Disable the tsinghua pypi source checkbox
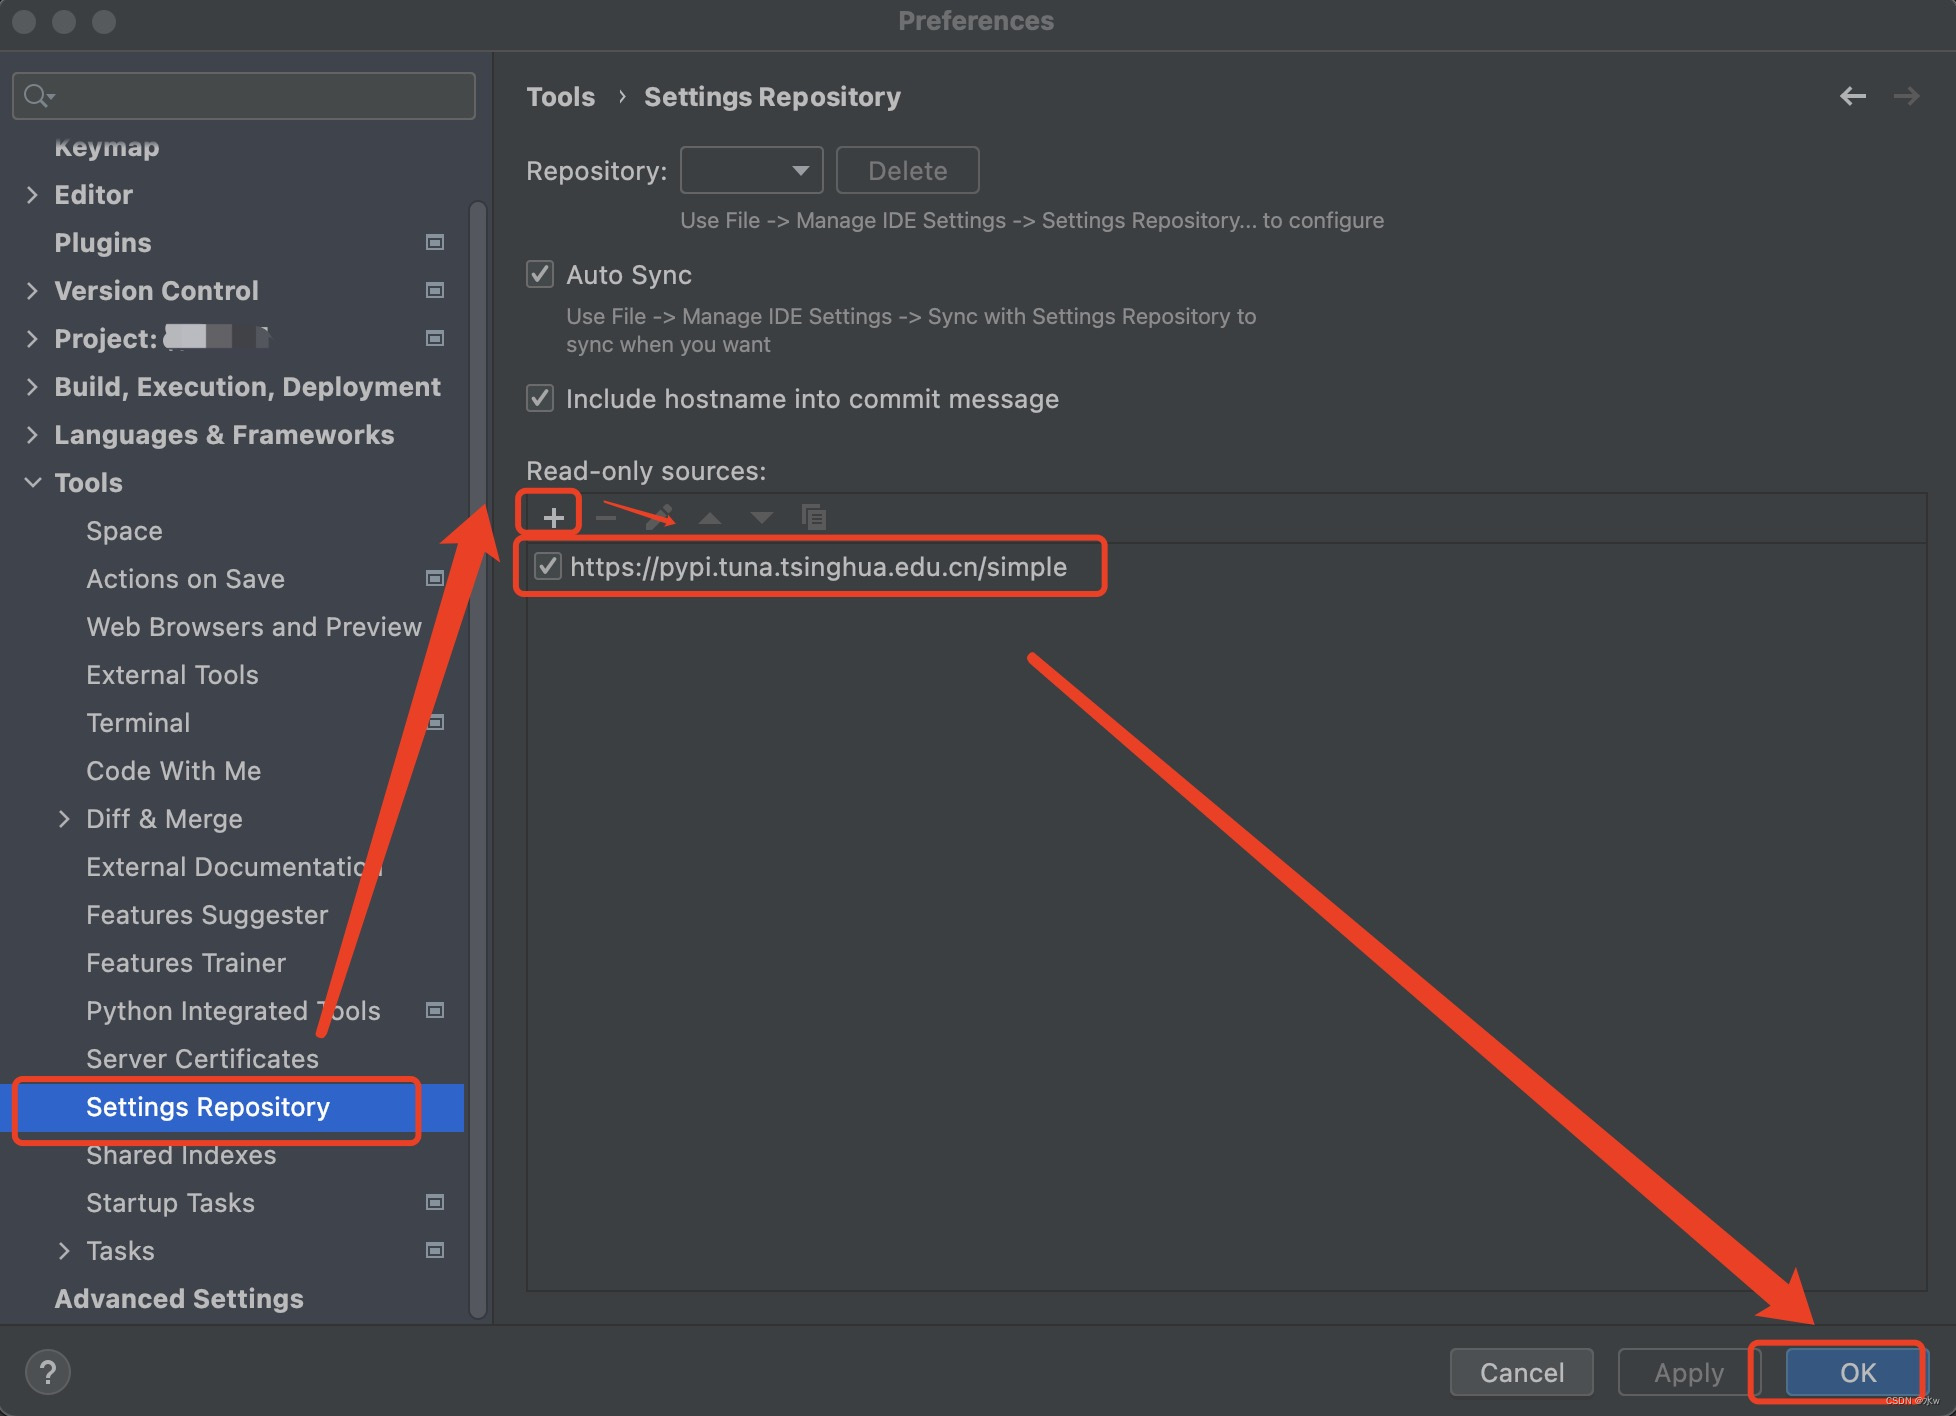The image size is (1956, 1416). click(x=547, y=566)
